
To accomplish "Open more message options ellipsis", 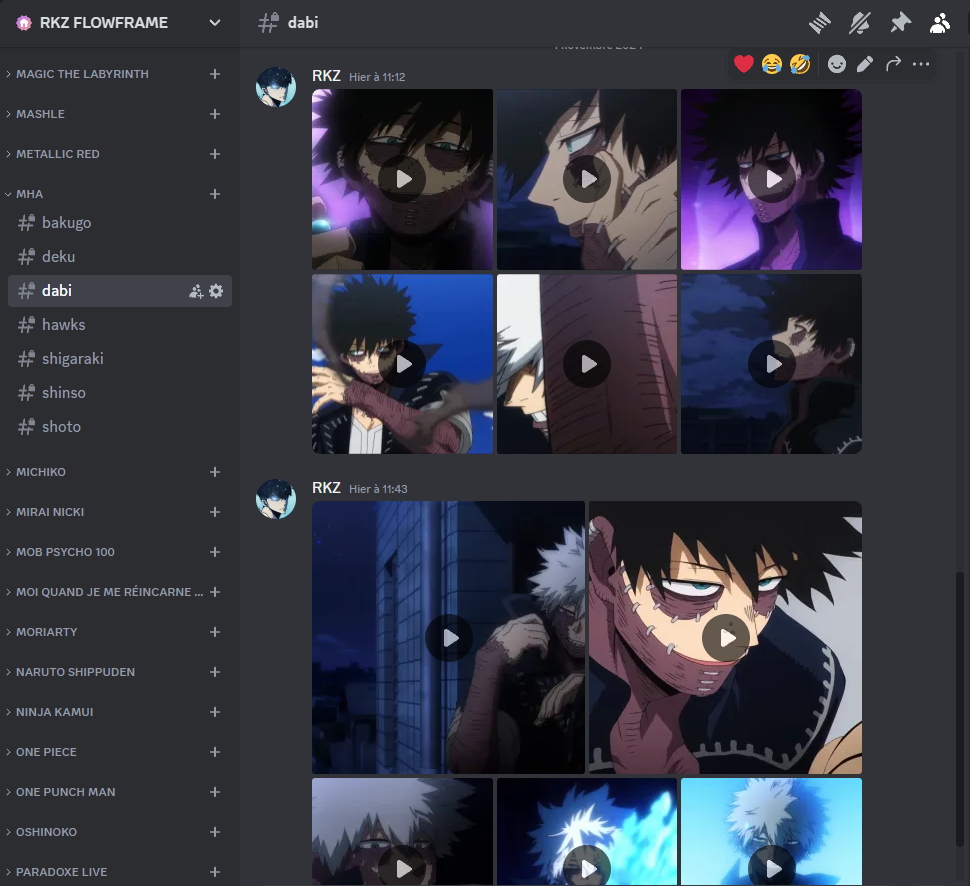I will pos(921,64).
